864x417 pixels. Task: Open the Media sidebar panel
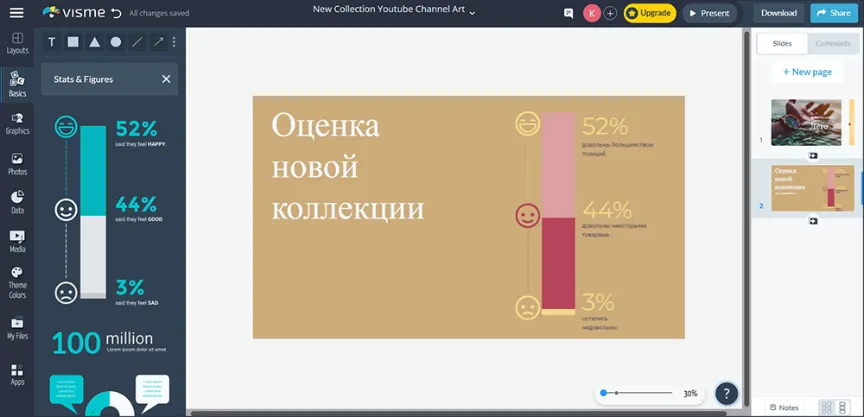point(17,241)
